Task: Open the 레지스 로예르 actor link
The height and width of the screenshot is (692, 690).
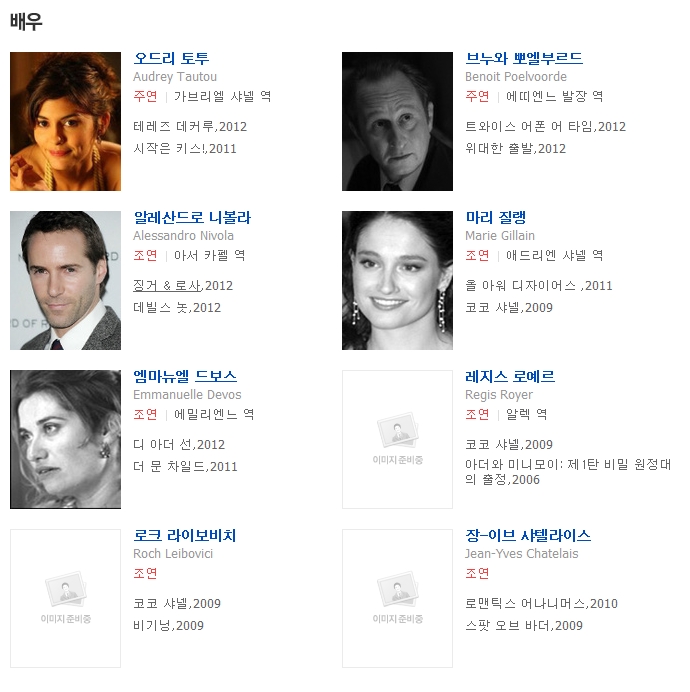Action: tap(510, 376)
